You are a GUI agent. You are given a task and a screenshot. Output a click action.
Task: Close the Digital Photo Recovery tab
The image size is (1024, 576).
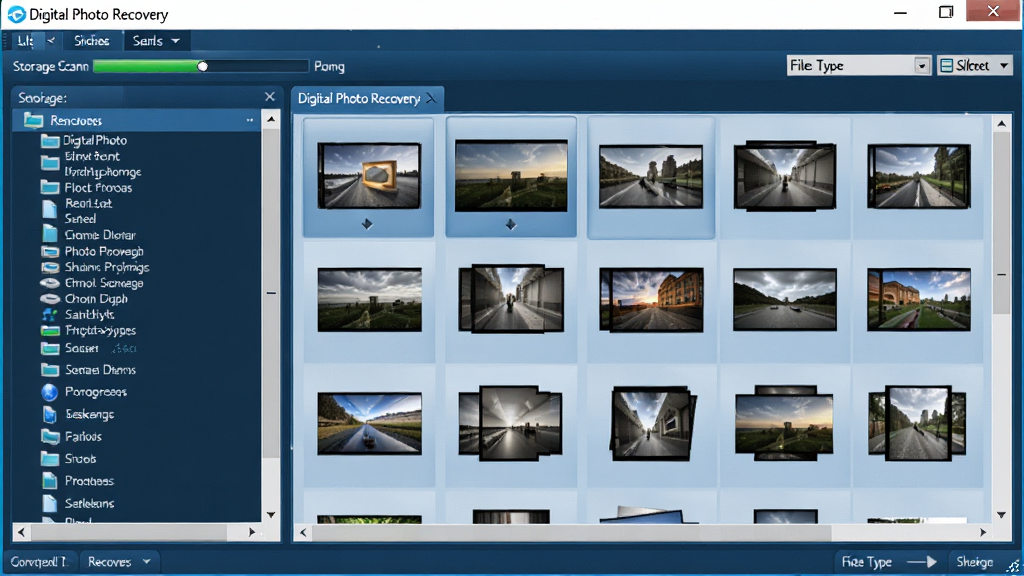pos(431,98)
